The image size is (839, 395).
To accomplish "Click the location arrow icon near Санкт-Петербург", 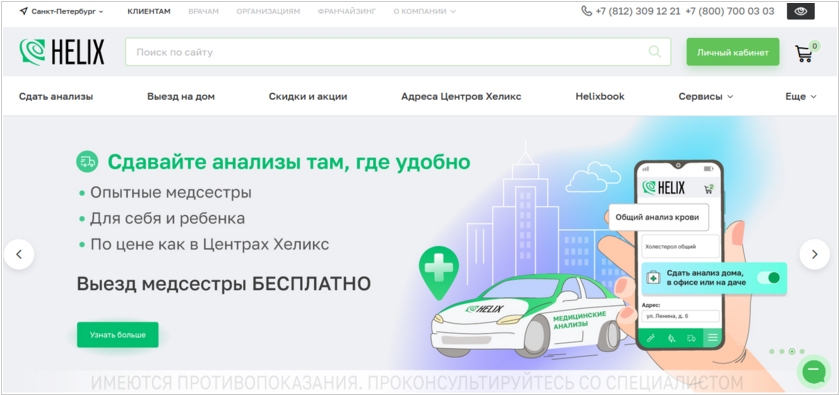I will 23,11.
